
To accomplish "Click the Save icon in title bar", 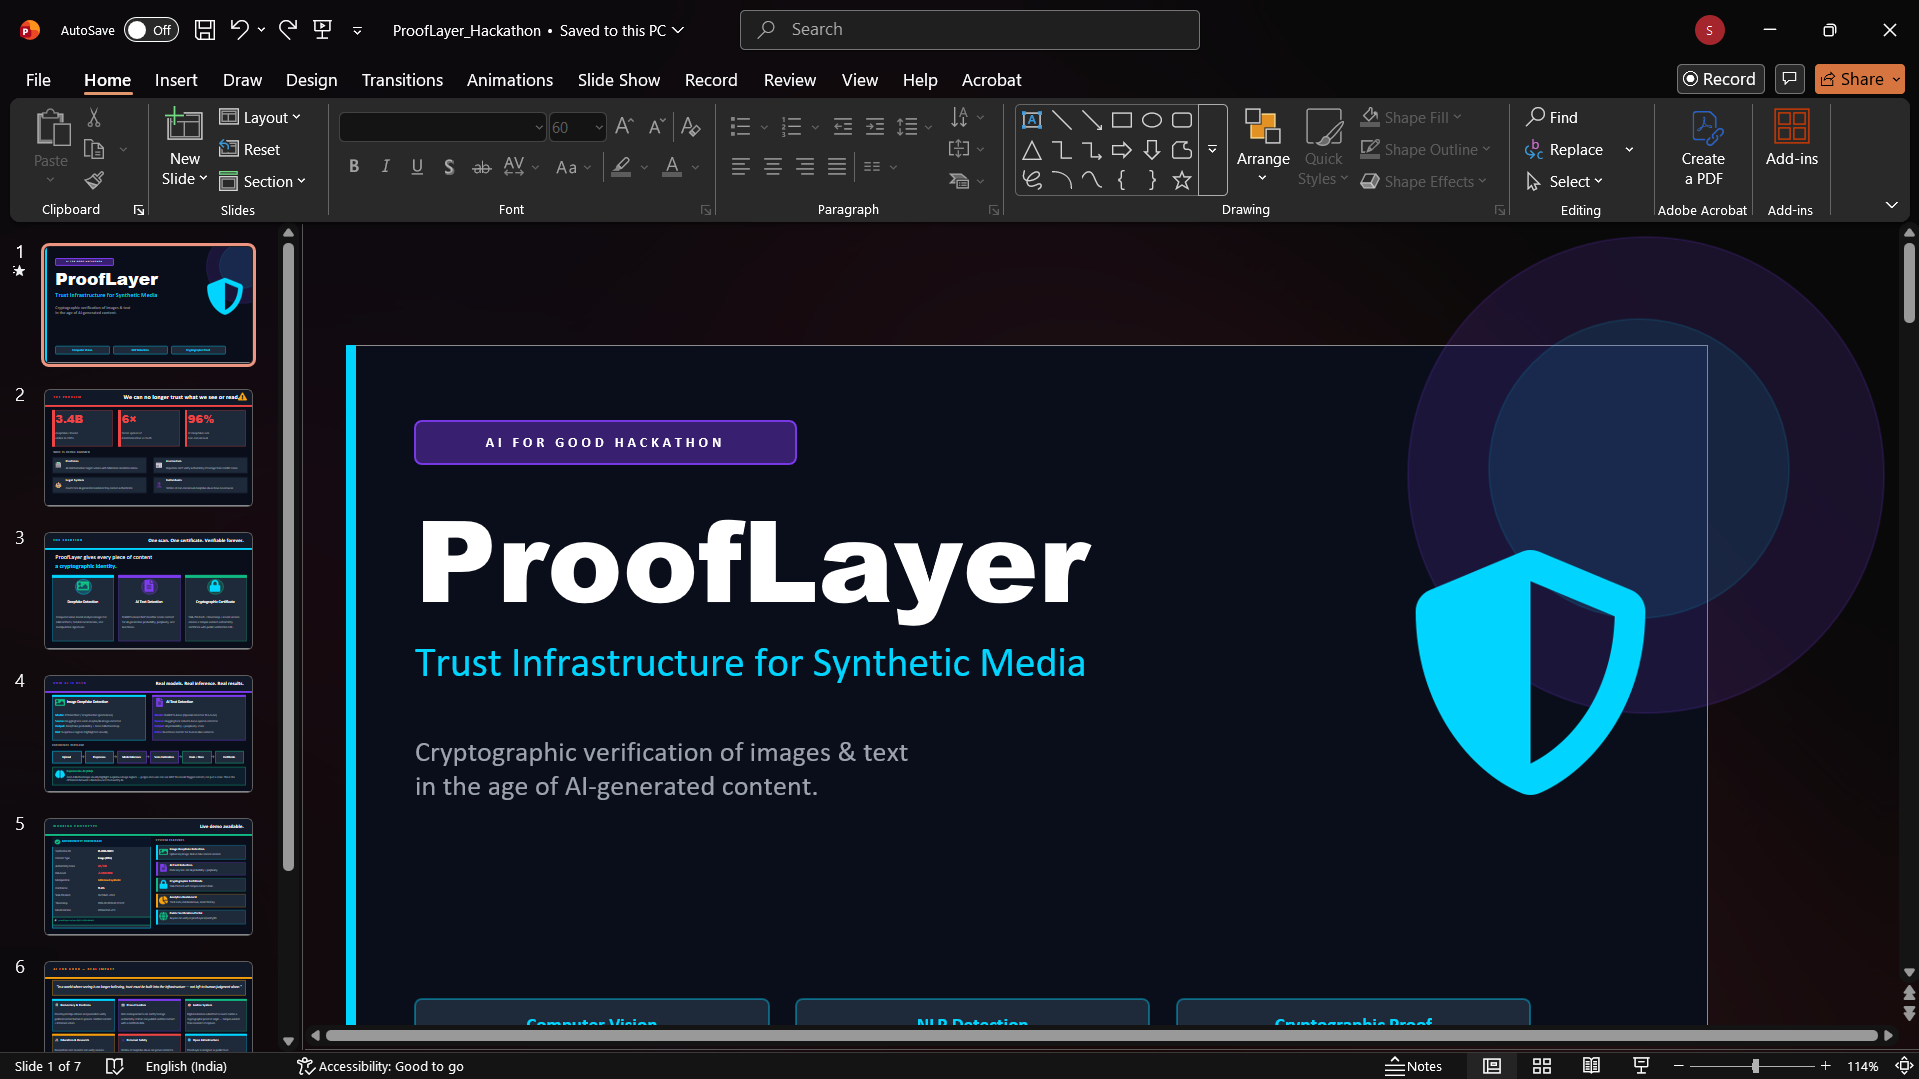I will [x=204, y=30].
